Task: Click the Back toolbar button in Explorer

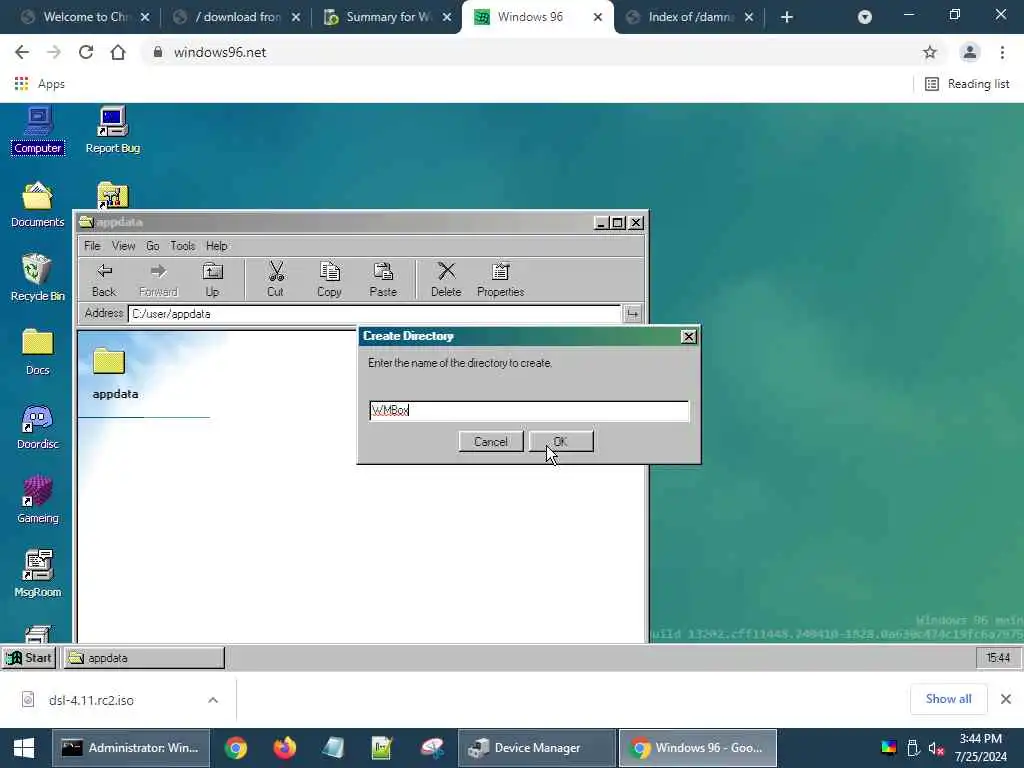Action: pos(104,280)
